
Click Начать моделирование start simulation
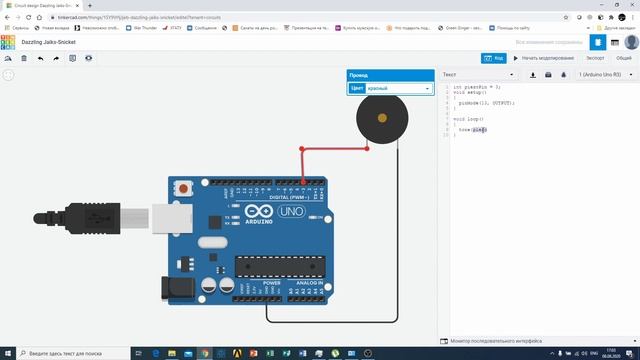click(x=544, y=58)
